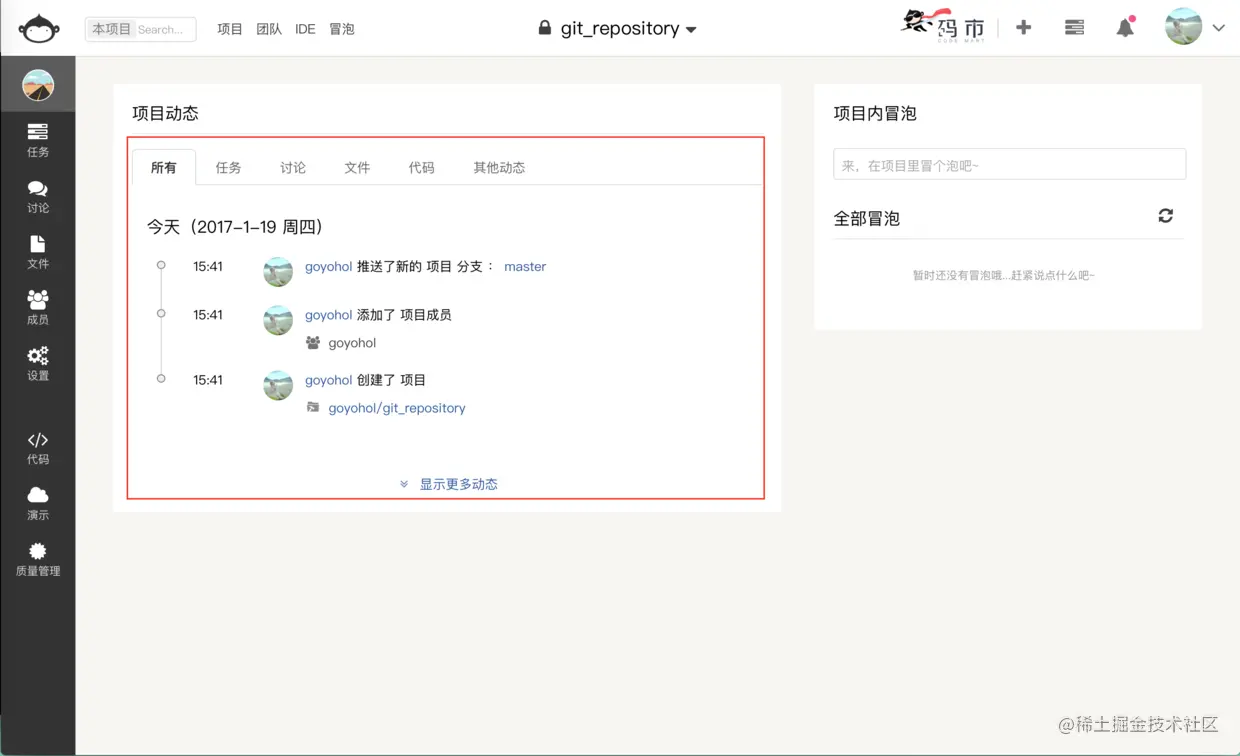Open the 成员 members panel
This screenshot has width=1240, height=756.
point(38,305)
